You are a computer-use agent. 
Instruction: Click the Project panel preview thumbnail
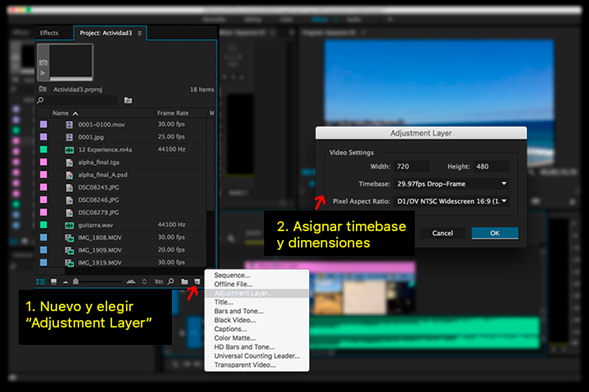(x=71, y=62)
